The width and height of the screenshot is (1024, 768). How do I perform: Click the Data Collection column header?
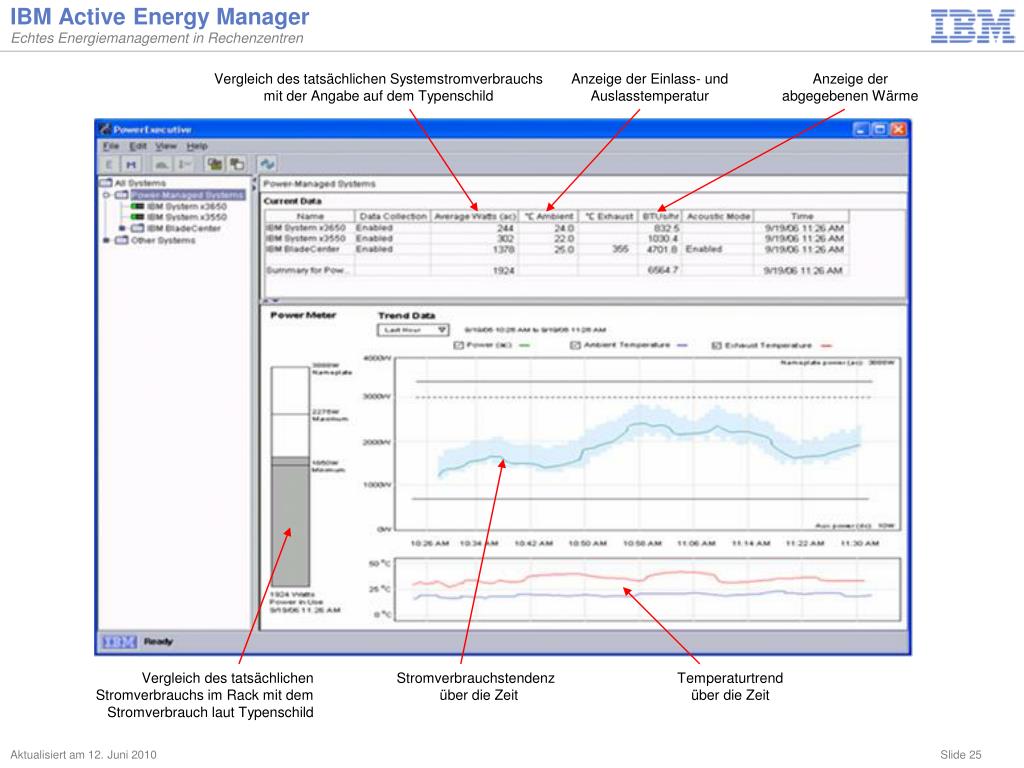tap(393, 216)
